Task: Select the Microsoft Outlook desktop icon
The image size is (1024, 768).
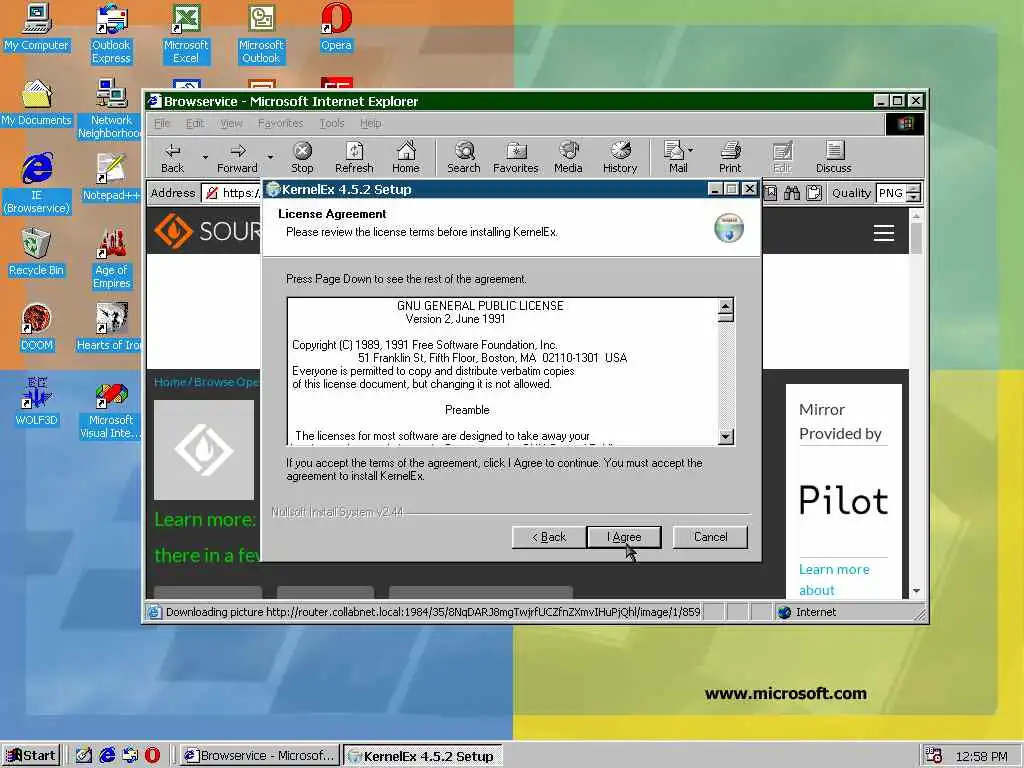Action: 261,34
